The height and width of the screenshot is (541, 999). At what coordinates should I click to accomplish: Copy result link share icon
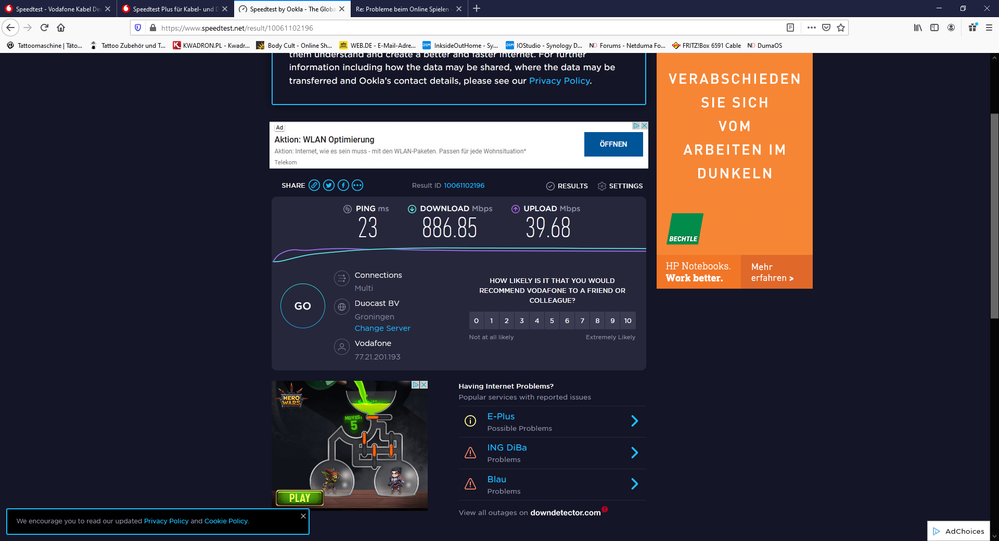click(314, 185)
